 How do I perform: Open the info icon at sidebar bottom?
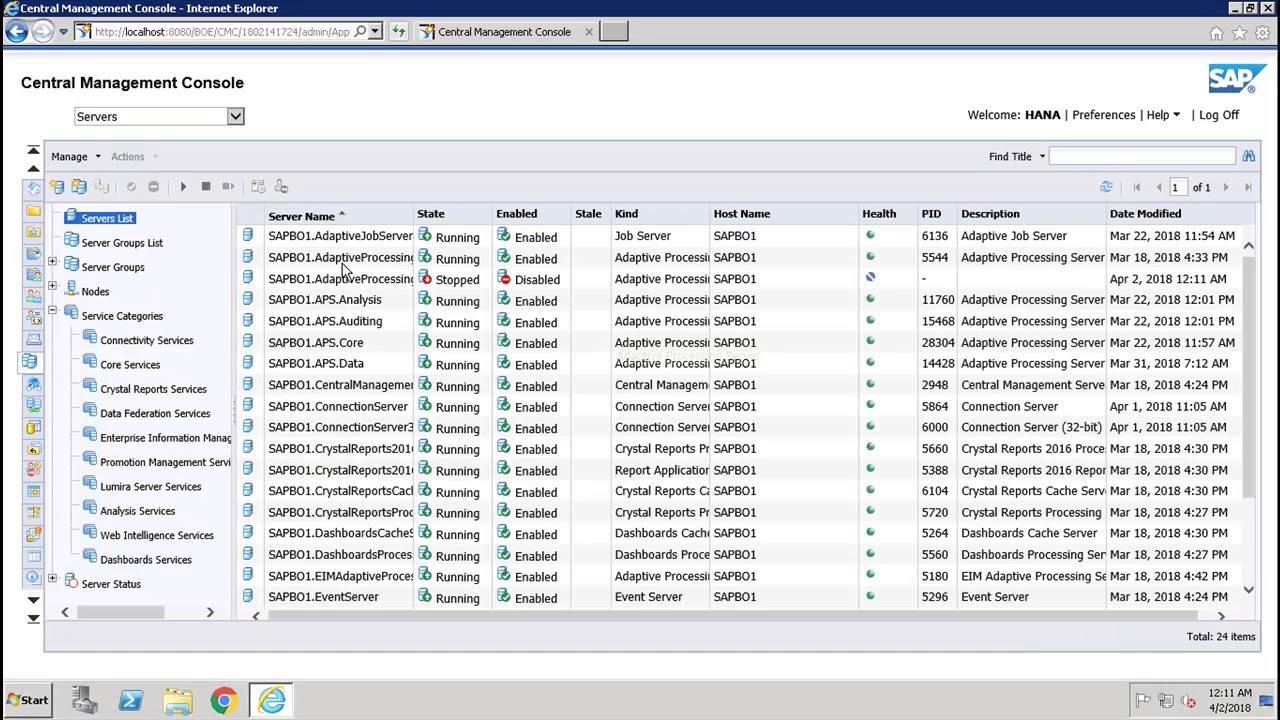(x=33, y=578)
